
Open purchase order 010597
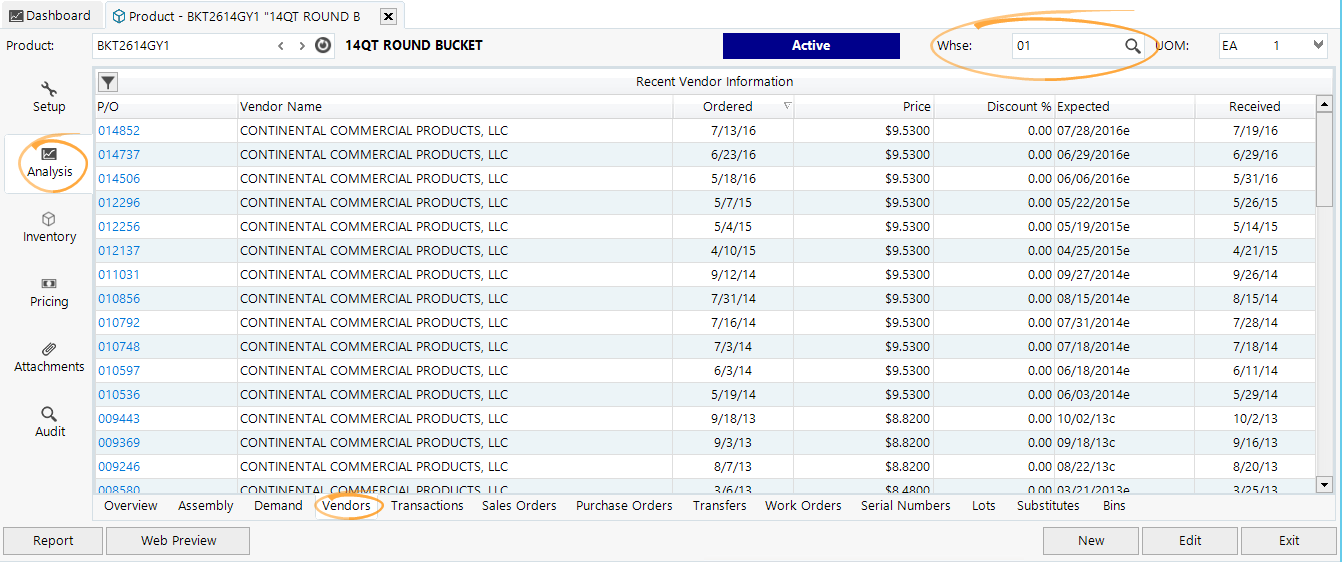(x=119, y=371)
